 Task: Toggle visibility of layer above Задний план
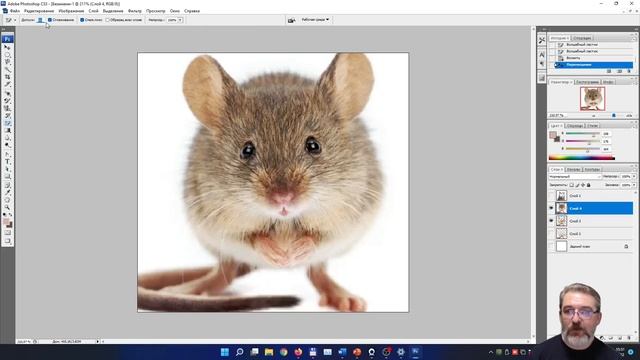(551, 234)
